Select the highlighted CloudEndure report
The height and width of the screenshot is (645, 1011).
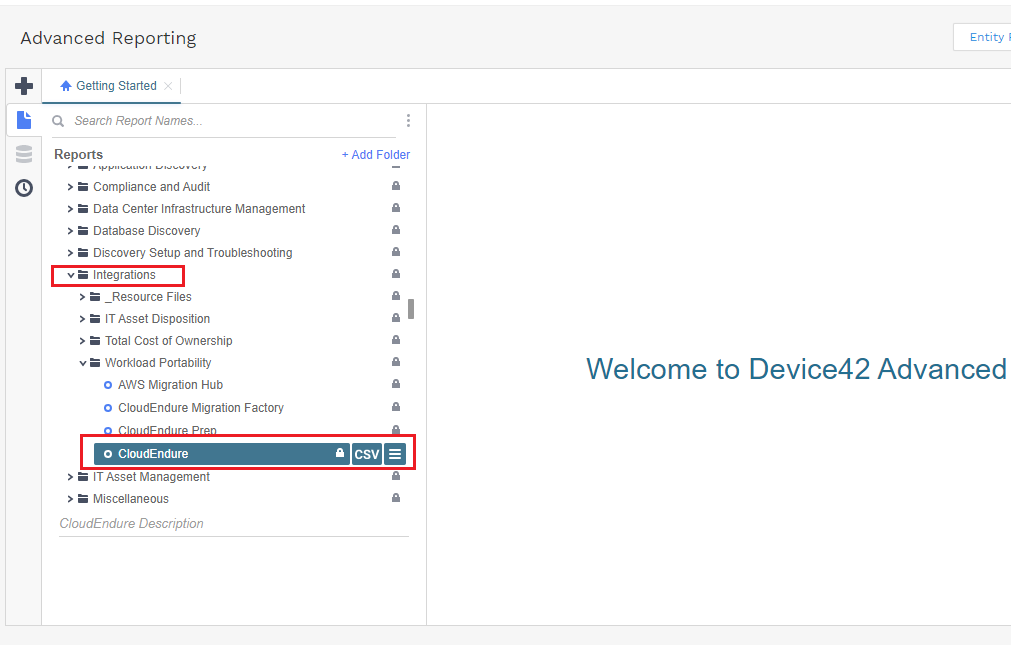point(222,454)
